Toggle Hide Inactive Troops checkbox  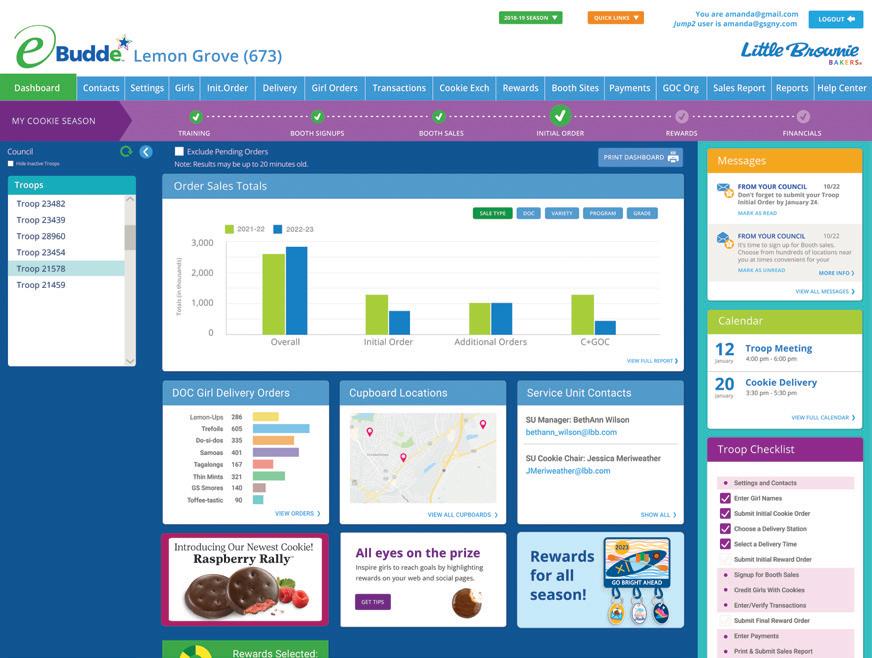11,164
